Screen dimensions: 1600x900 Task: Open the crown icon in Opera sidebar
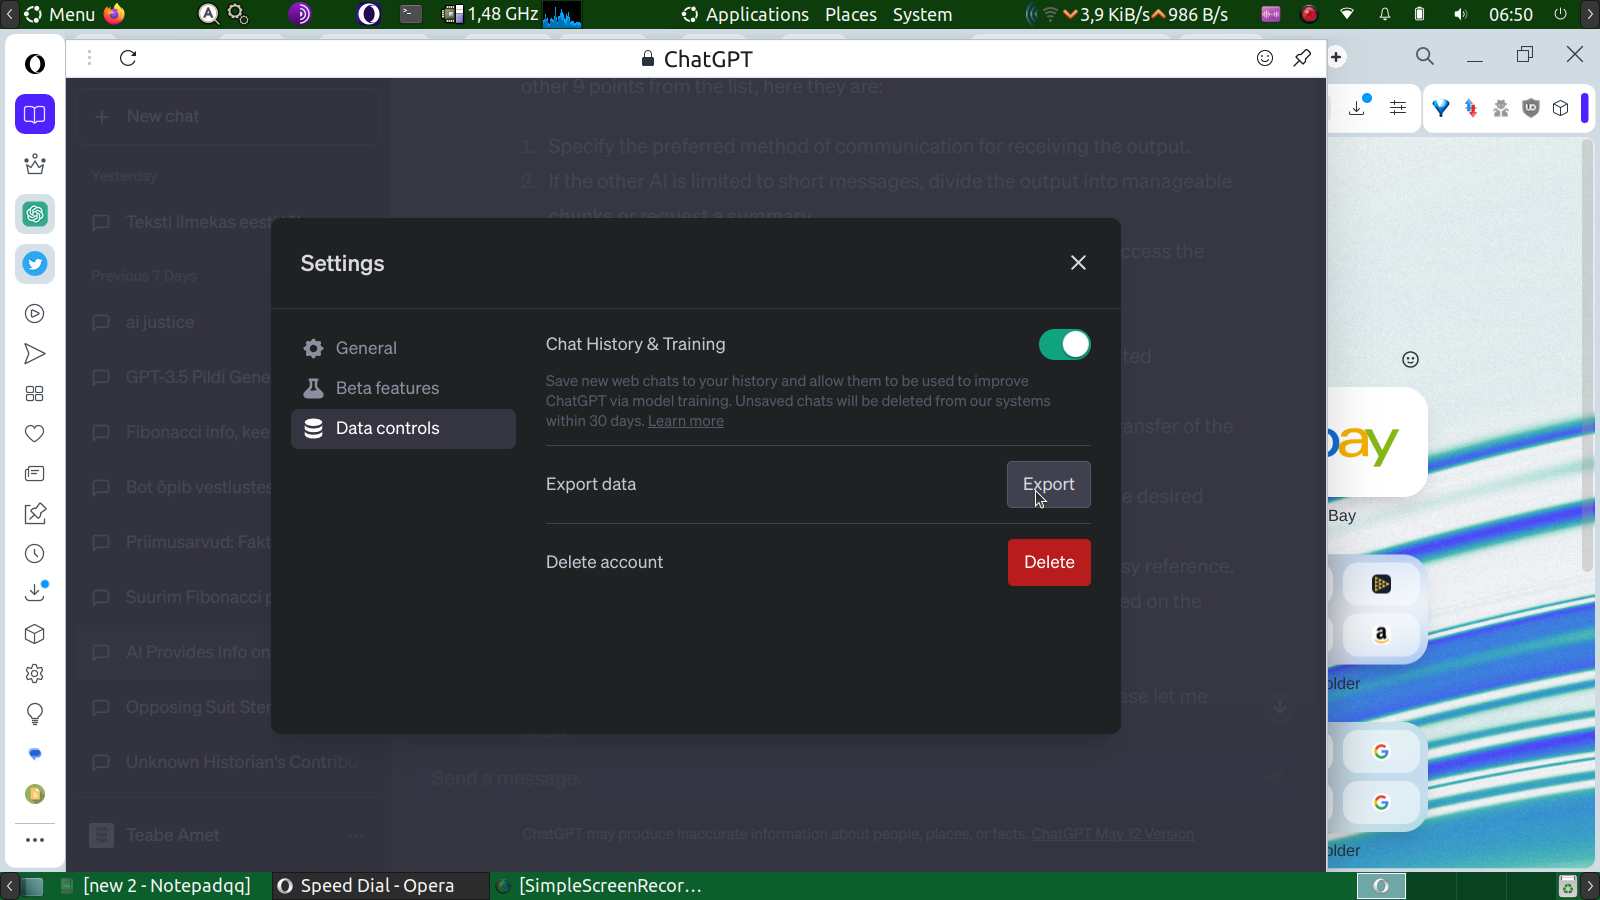tap(35, 164)
